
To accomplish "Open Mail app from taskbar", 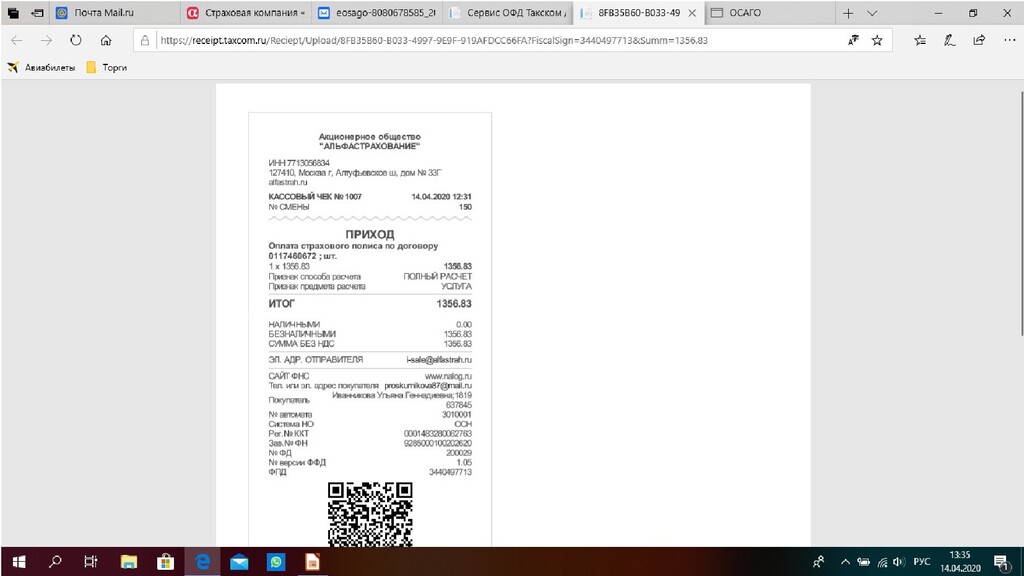I will click(x=239, y=562).
